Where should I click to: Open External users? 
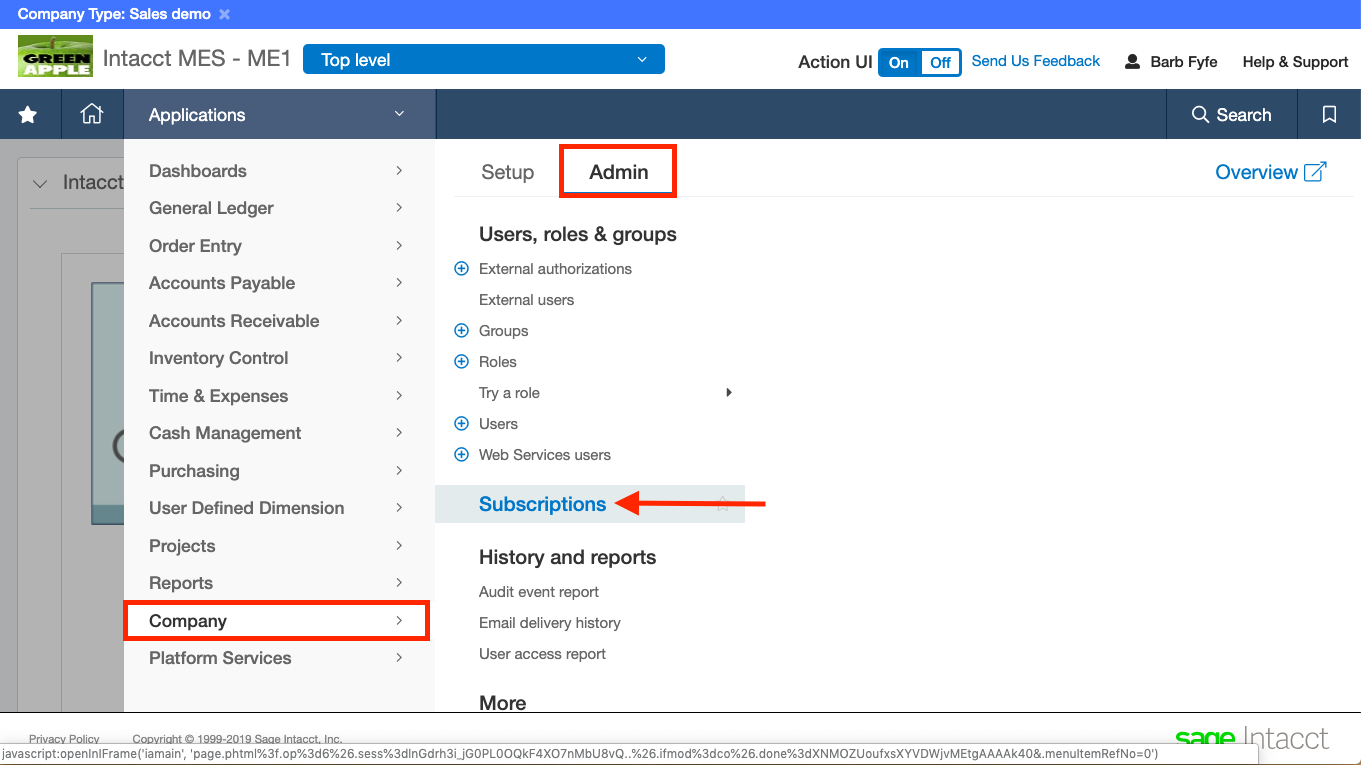coord(527,300)
